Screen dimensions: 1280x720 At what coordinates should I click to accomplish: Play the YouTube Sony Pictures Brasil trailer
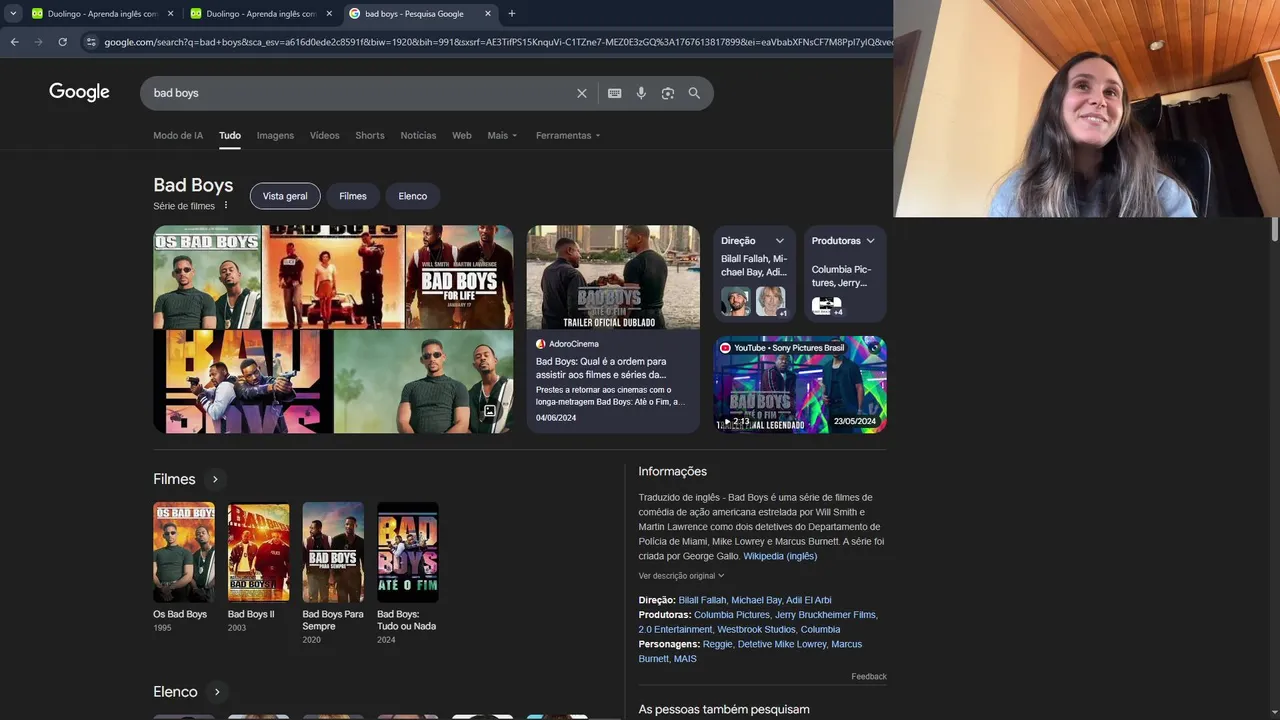click(800, 384)
